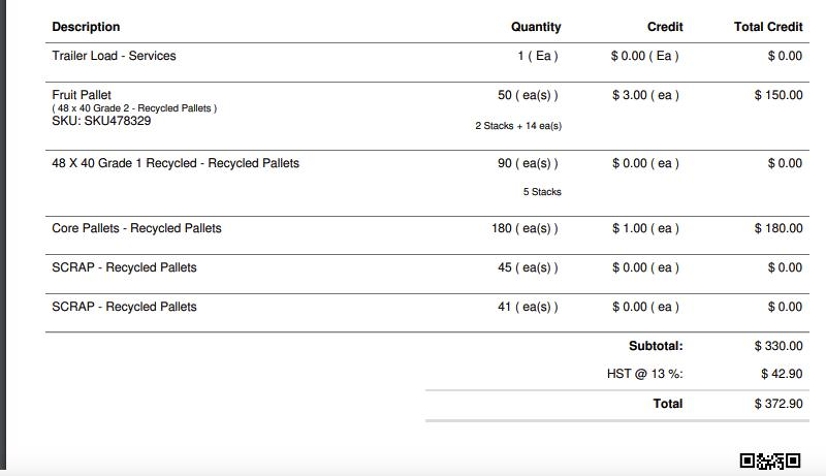Click the Quantity column header
Image resolution: width=826 pixels, height=476 pixels.
point(536,27)
